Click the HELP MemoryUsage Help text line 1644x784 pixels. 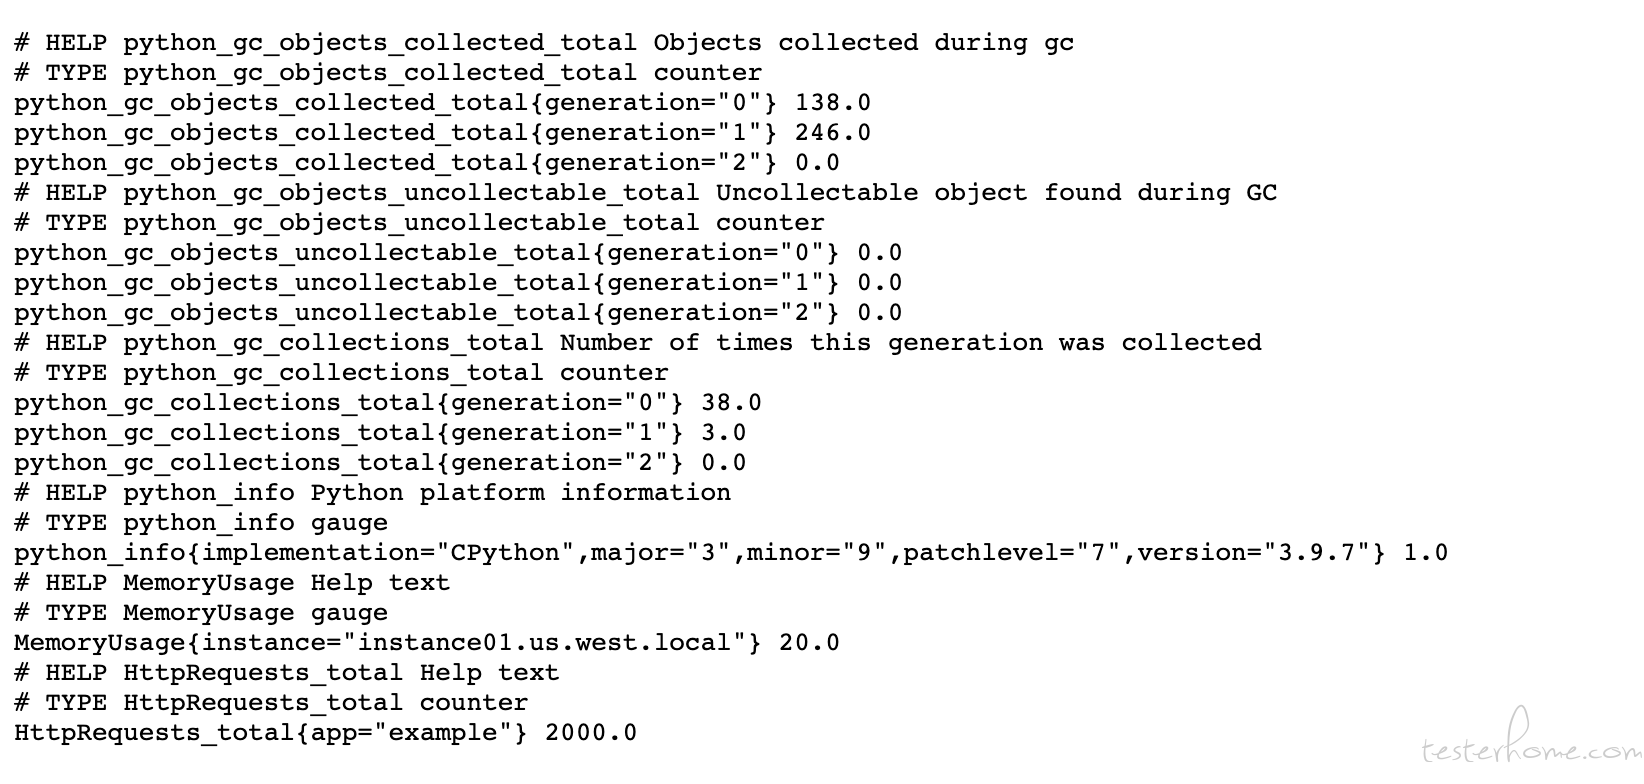pos(232,583)
